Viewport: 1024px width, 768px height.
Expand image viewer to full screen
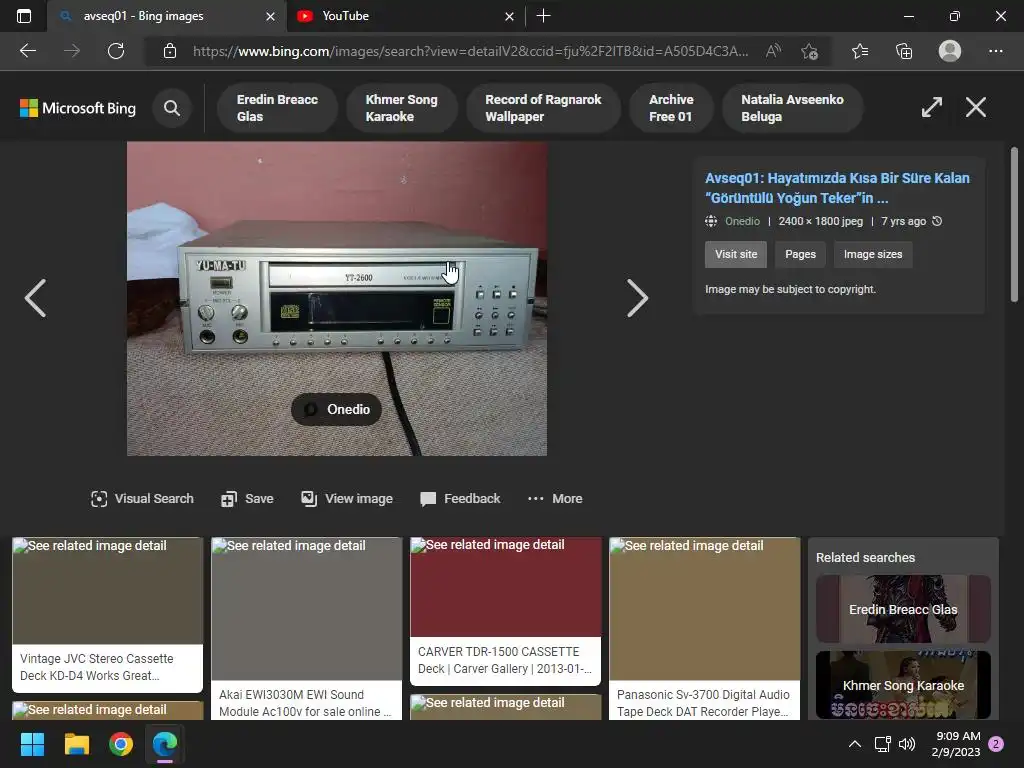coord(932,107)
